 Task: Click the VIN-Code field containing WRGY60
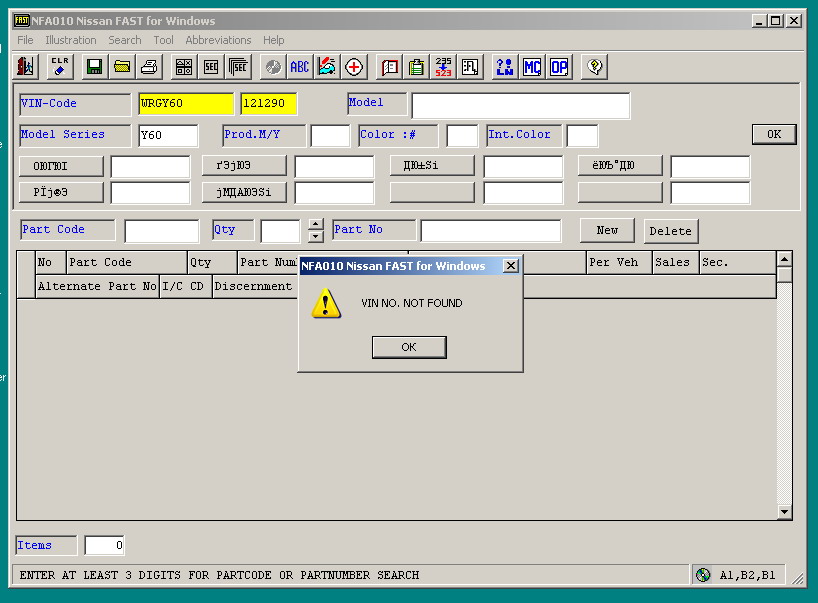[186, 103]
